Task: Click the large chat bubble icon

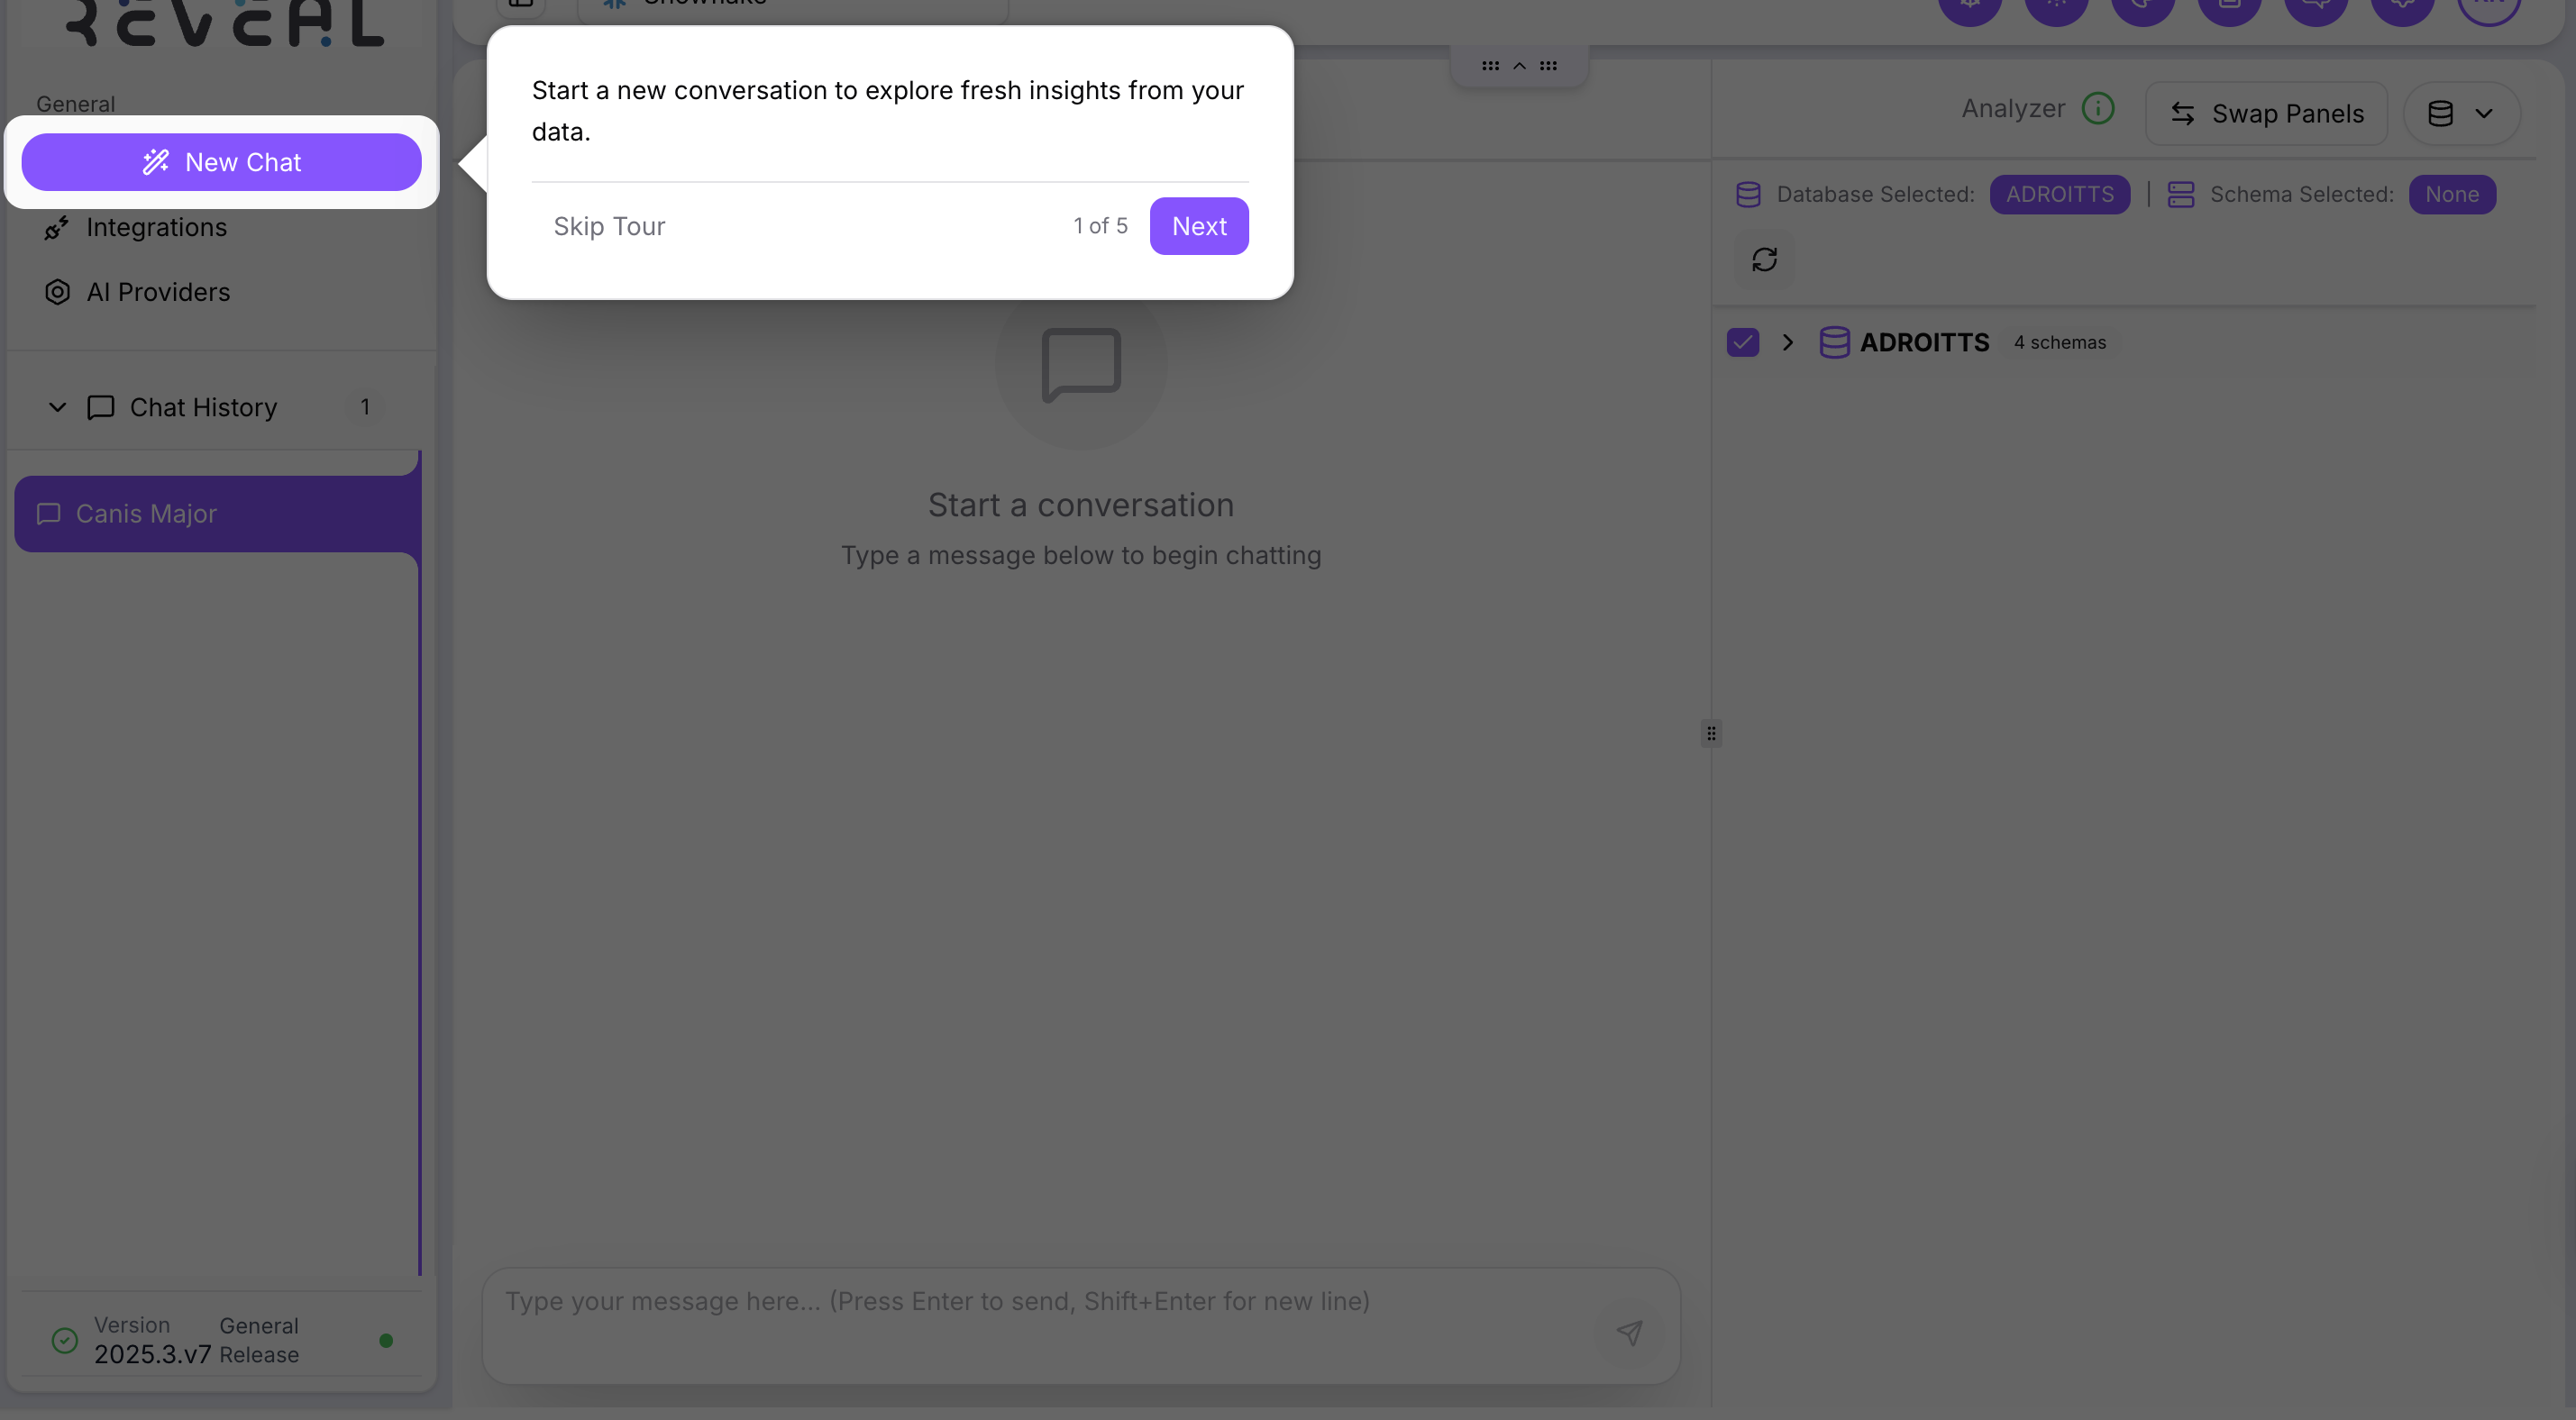Action: tap(1080, 364)
